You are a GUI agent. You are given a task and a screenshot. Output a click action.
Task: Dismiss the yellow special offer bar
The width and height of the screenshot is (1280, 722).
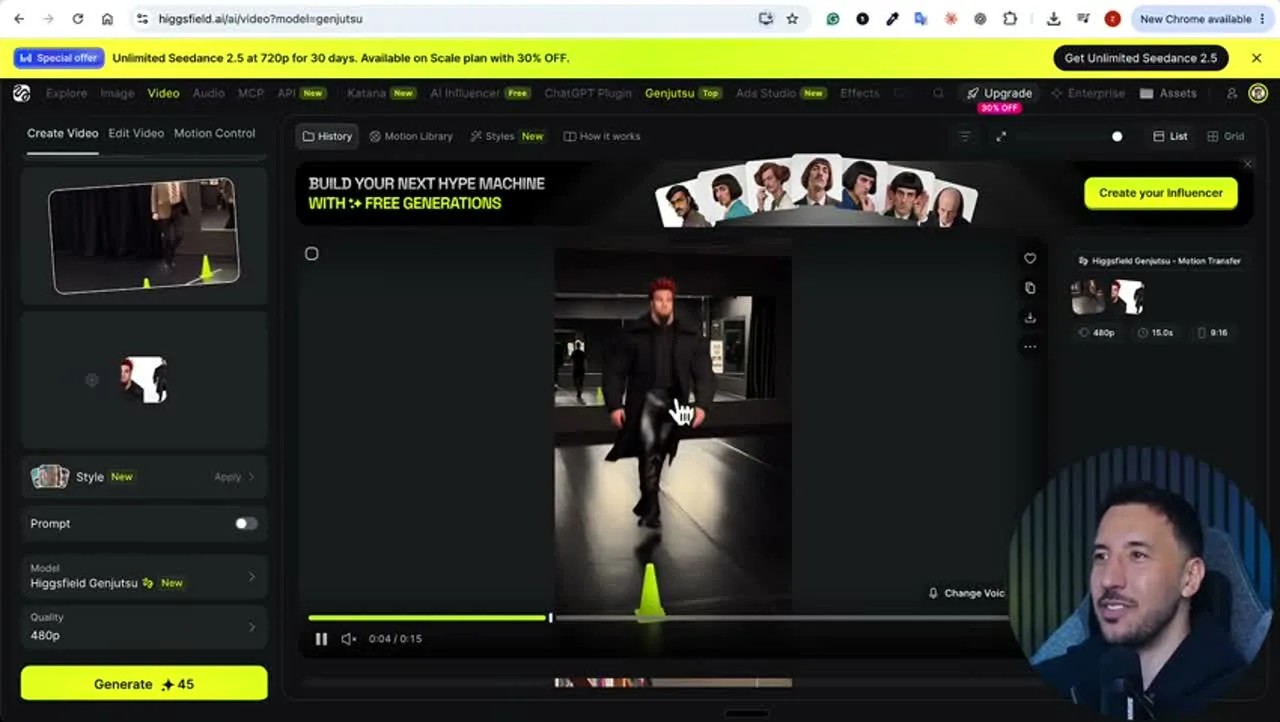pos(1257,58)
